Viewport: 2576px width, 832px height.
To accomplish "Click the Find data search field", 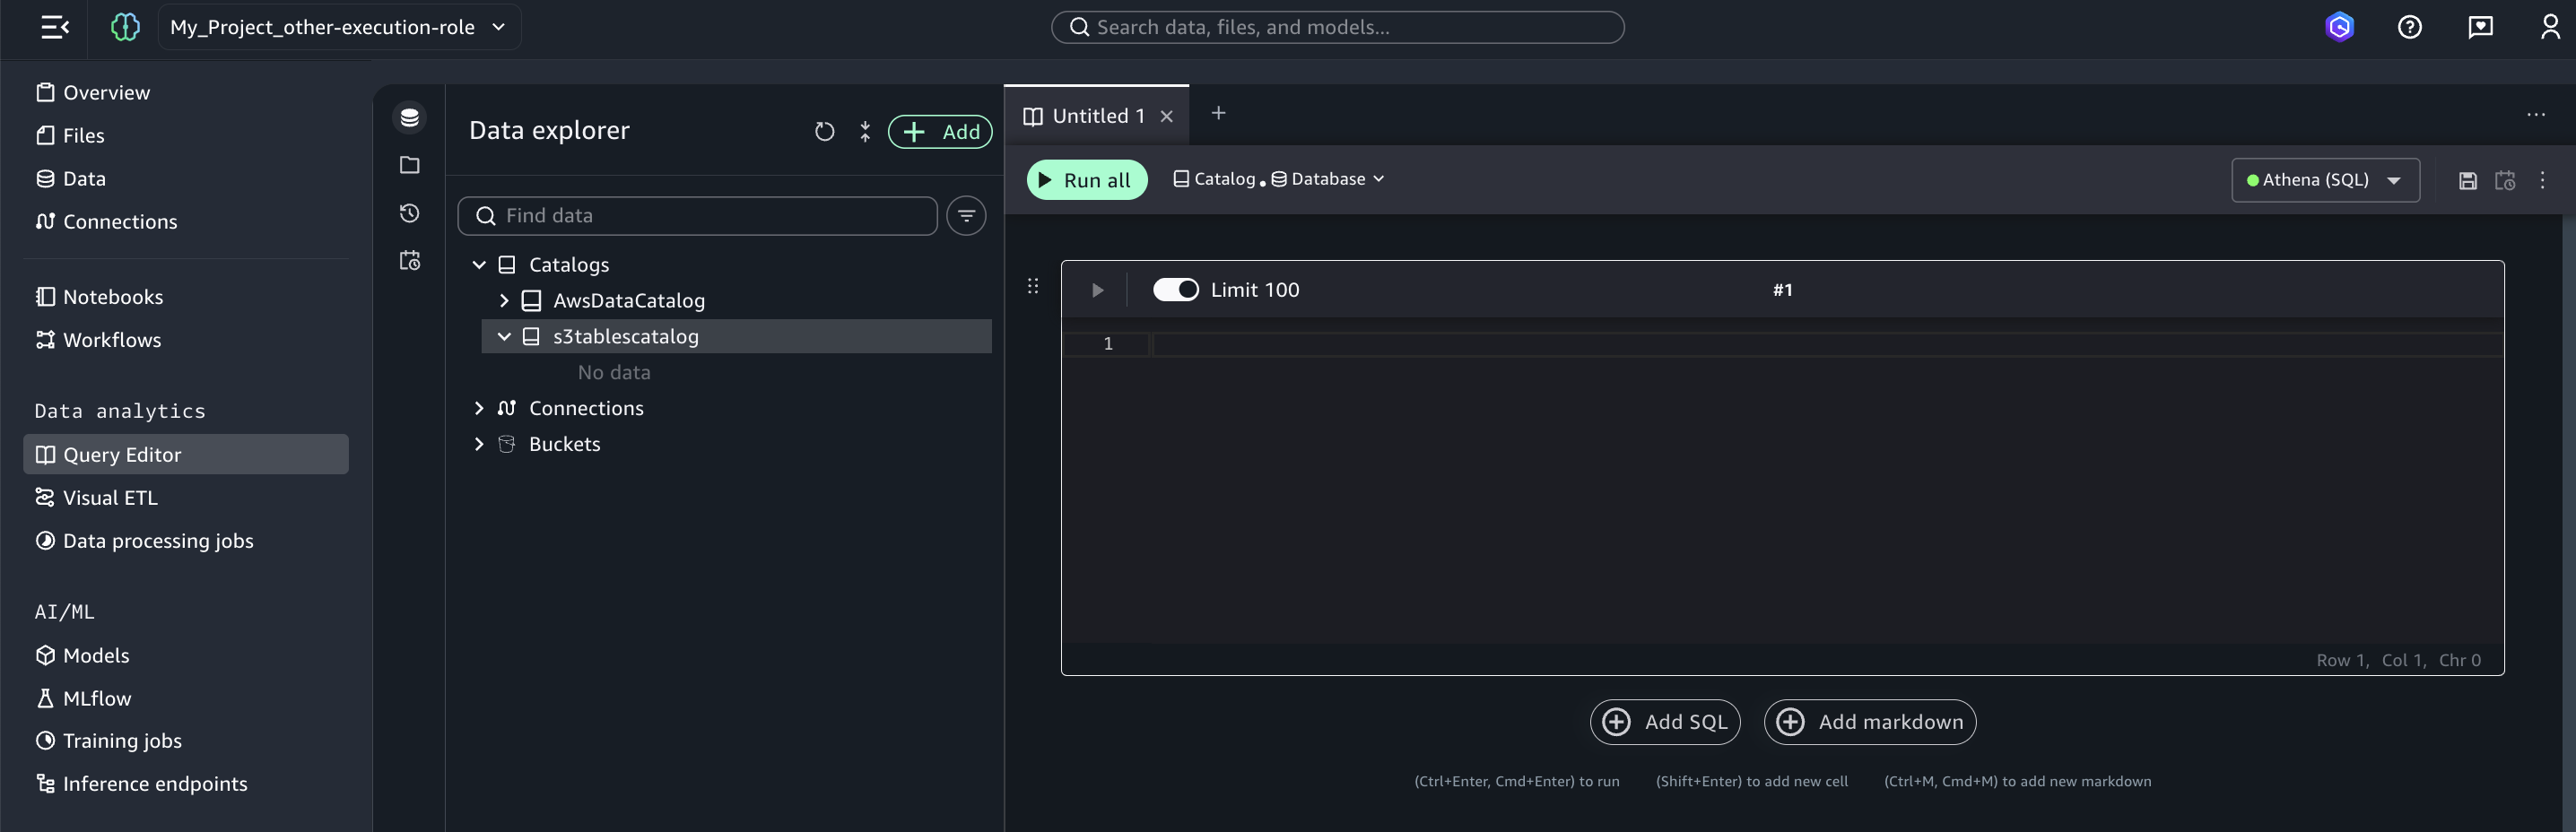I will point(697,216).
